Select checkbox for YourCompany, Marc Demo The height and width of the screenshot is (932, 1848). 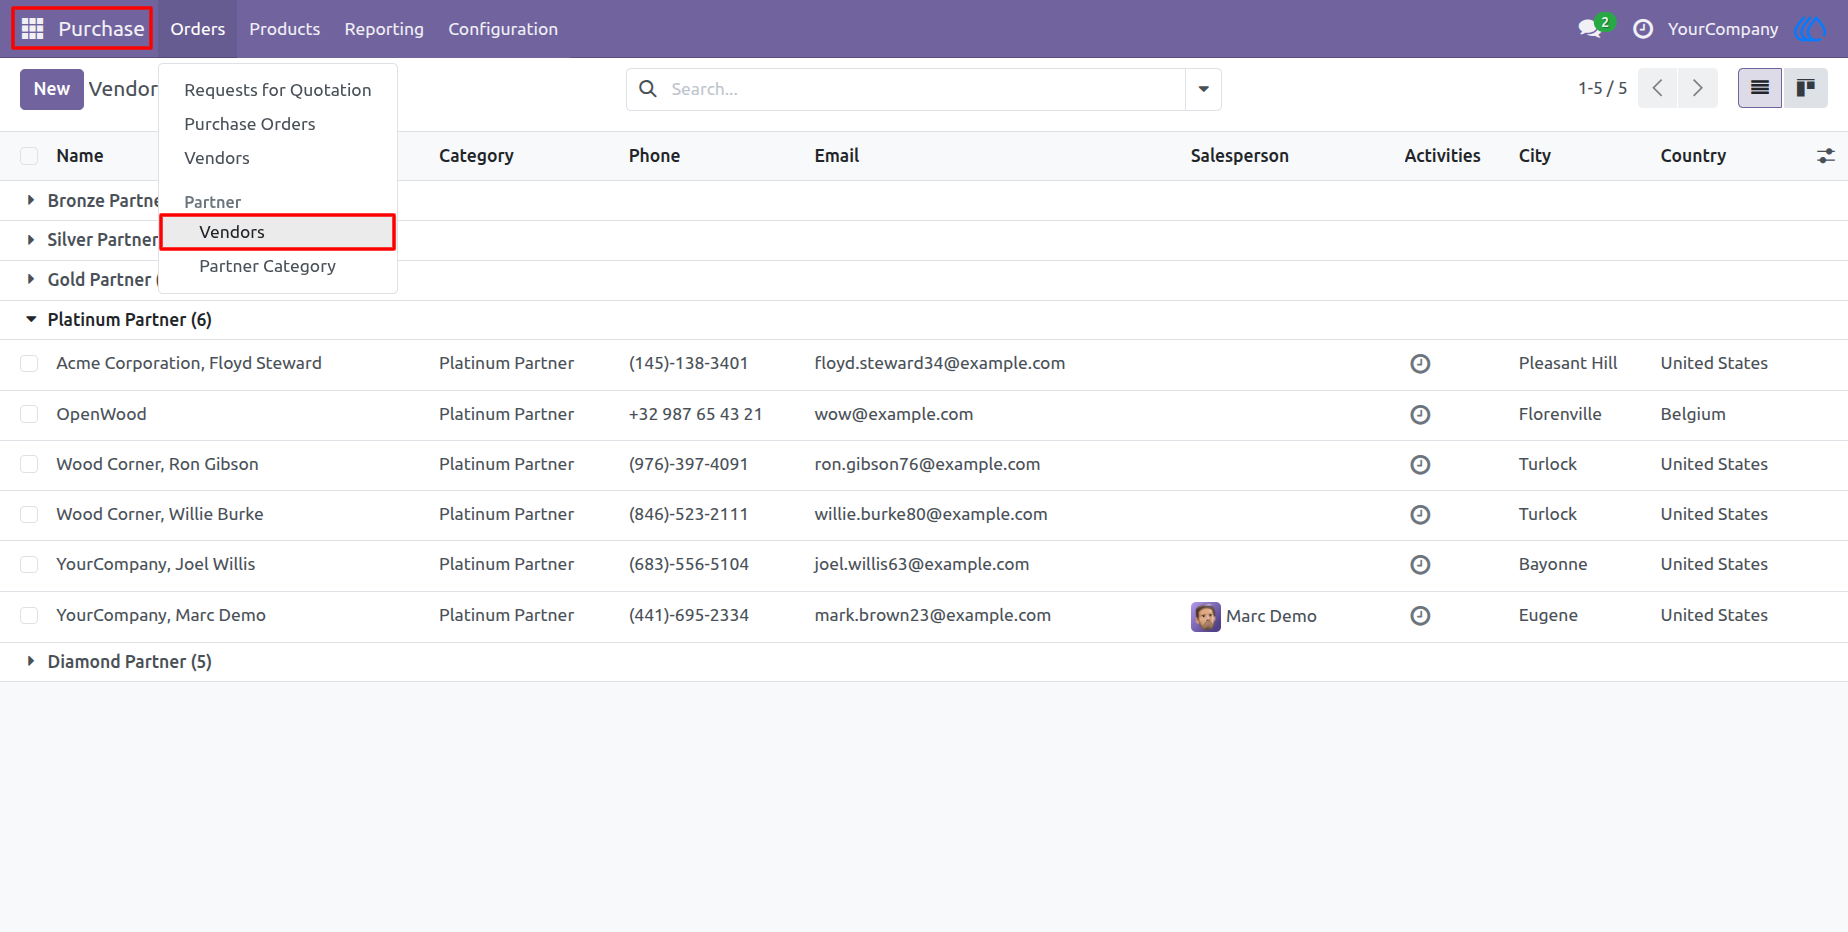[29, 615]
